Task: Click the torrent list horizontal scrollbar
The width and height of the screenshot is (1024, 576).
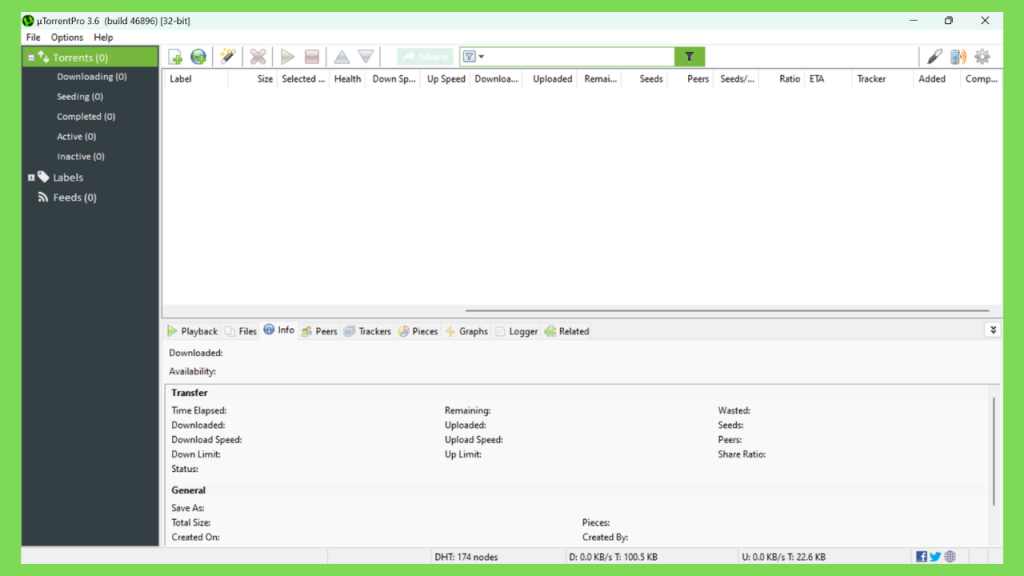Action: tap(727, 311)
